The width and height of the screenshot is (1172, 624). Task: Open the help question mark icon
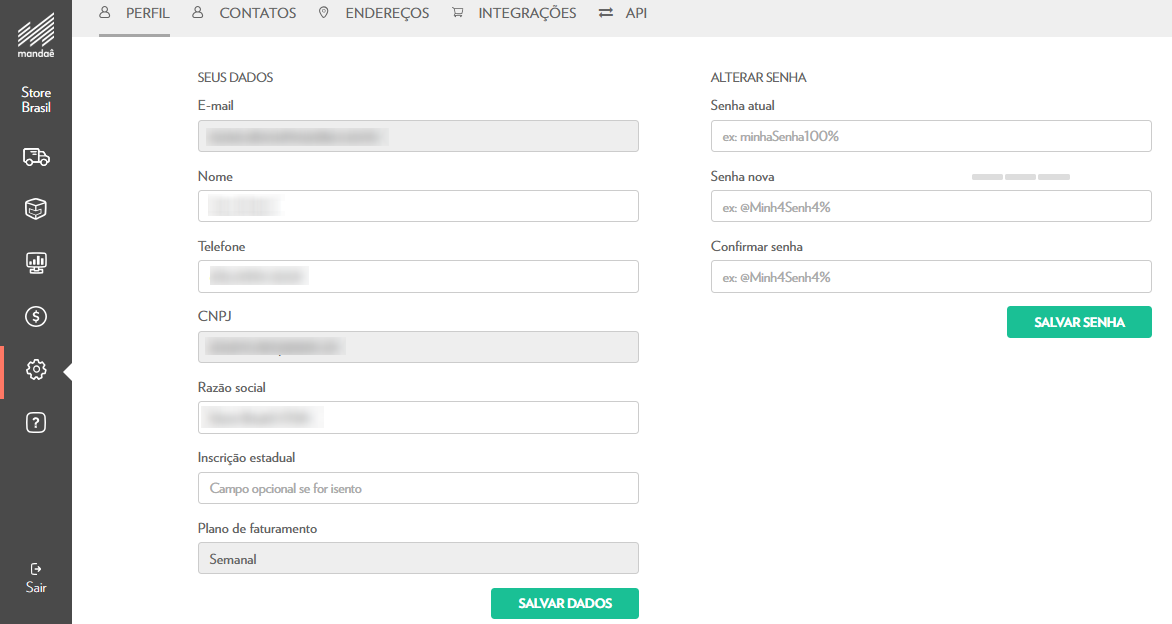[36, 423]
